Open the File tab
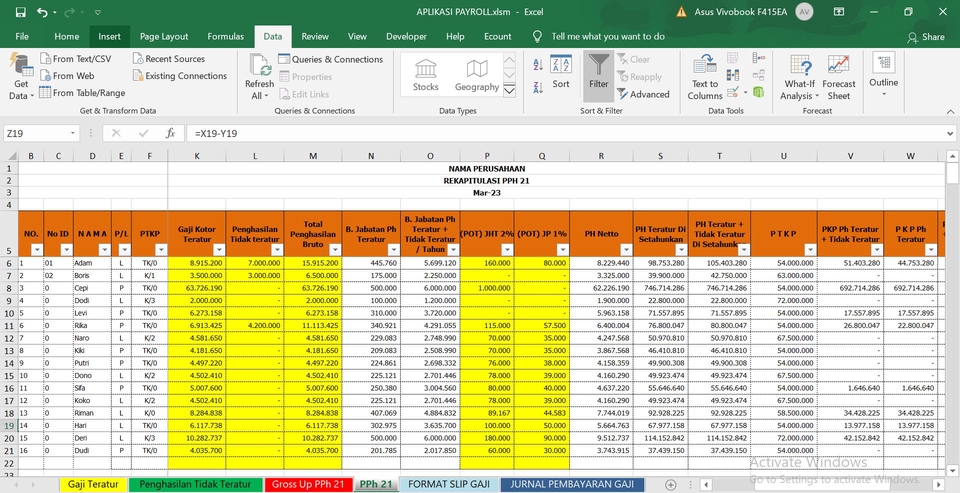The width and height of the screenshot is (960, 493). 22,37
